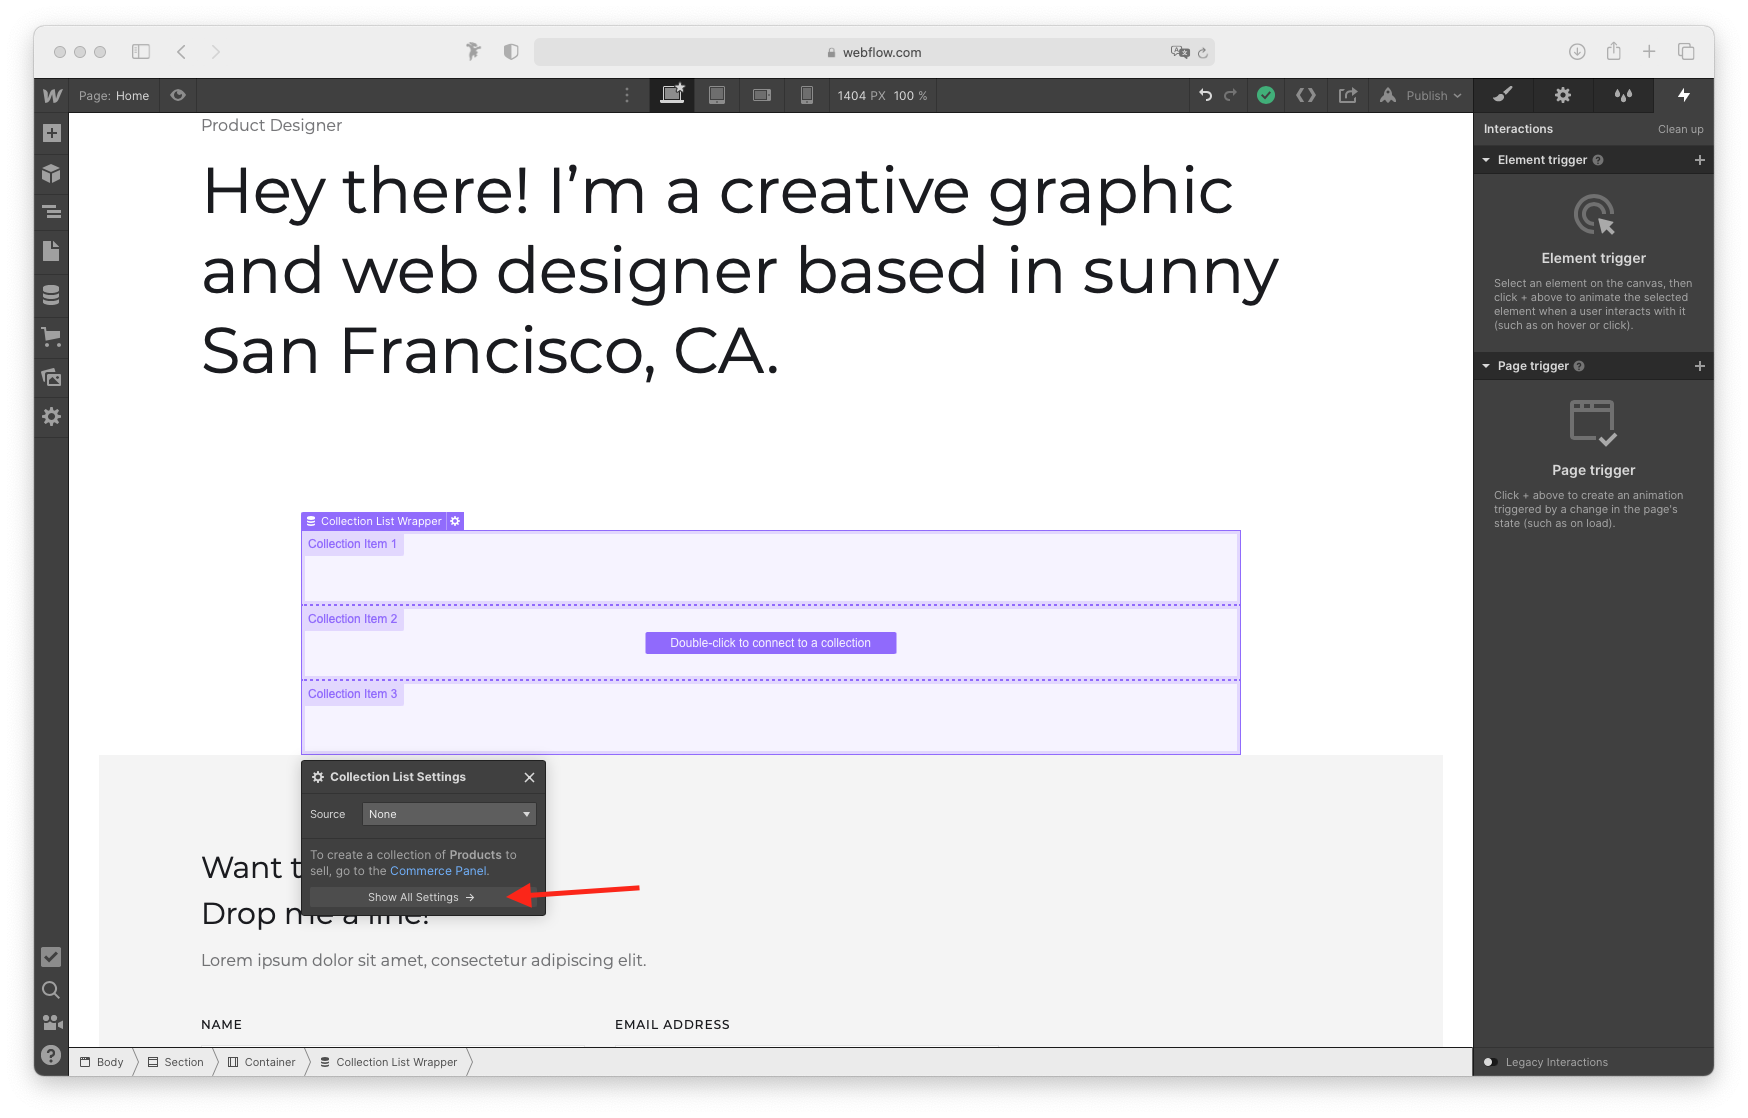This screenshot has height=1118, width=1748.
Task: Open the CMS Collections panel
Action: point(51,294)
